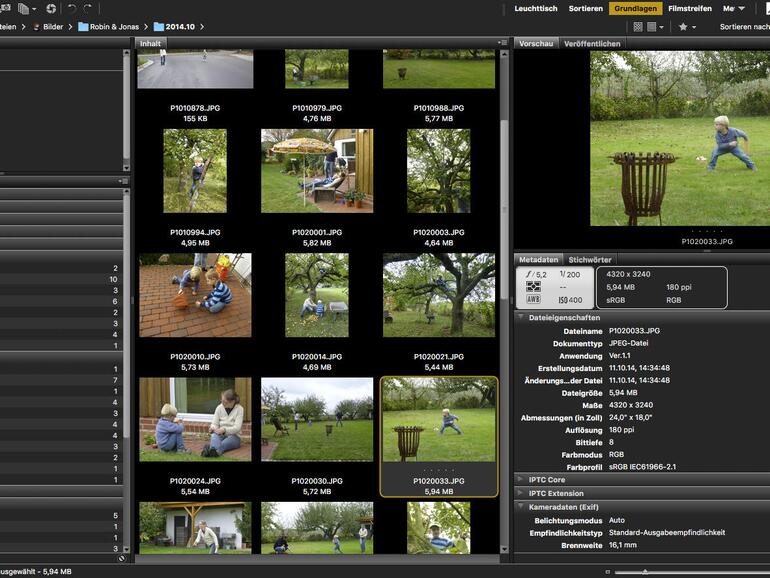Select thumbnail P1020003.JPG
The image size is (770, 578).
tap(439, 171)
